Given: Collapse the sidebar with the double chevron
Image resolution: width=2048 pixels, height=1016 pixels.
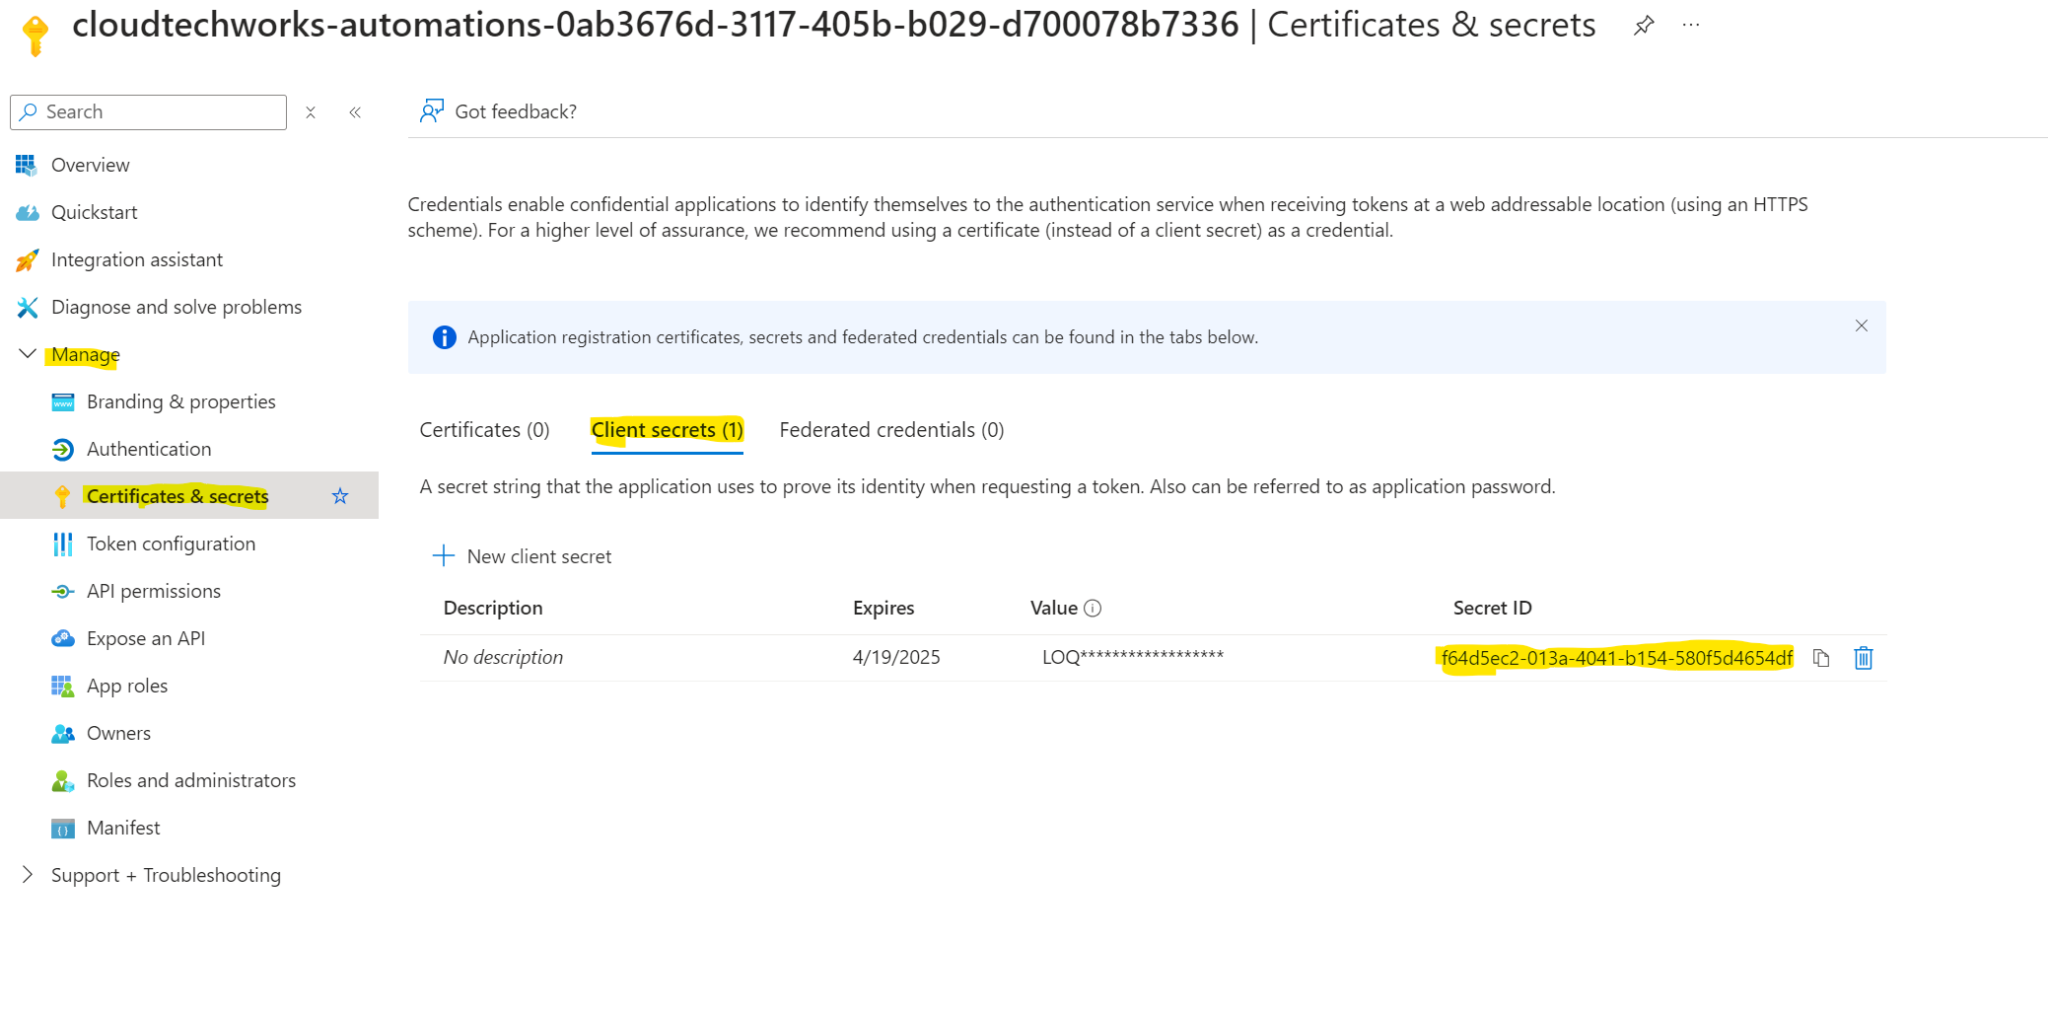Looking at the screenshot, I should [355, 112].
